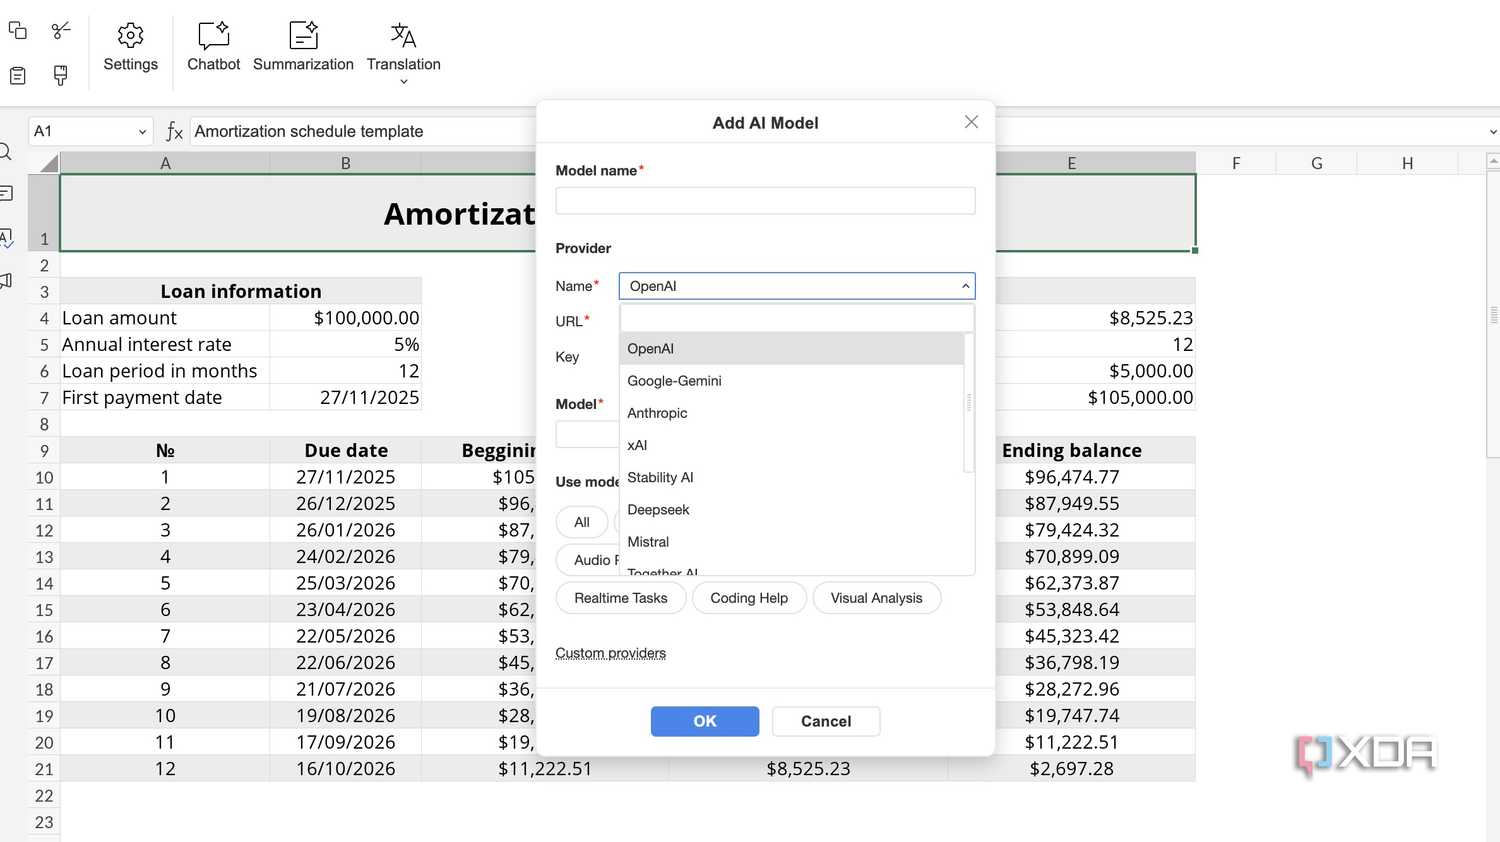This screenshot has width=1500, height=842.
Task: Open the Translation tool
Action: [403, 47]
